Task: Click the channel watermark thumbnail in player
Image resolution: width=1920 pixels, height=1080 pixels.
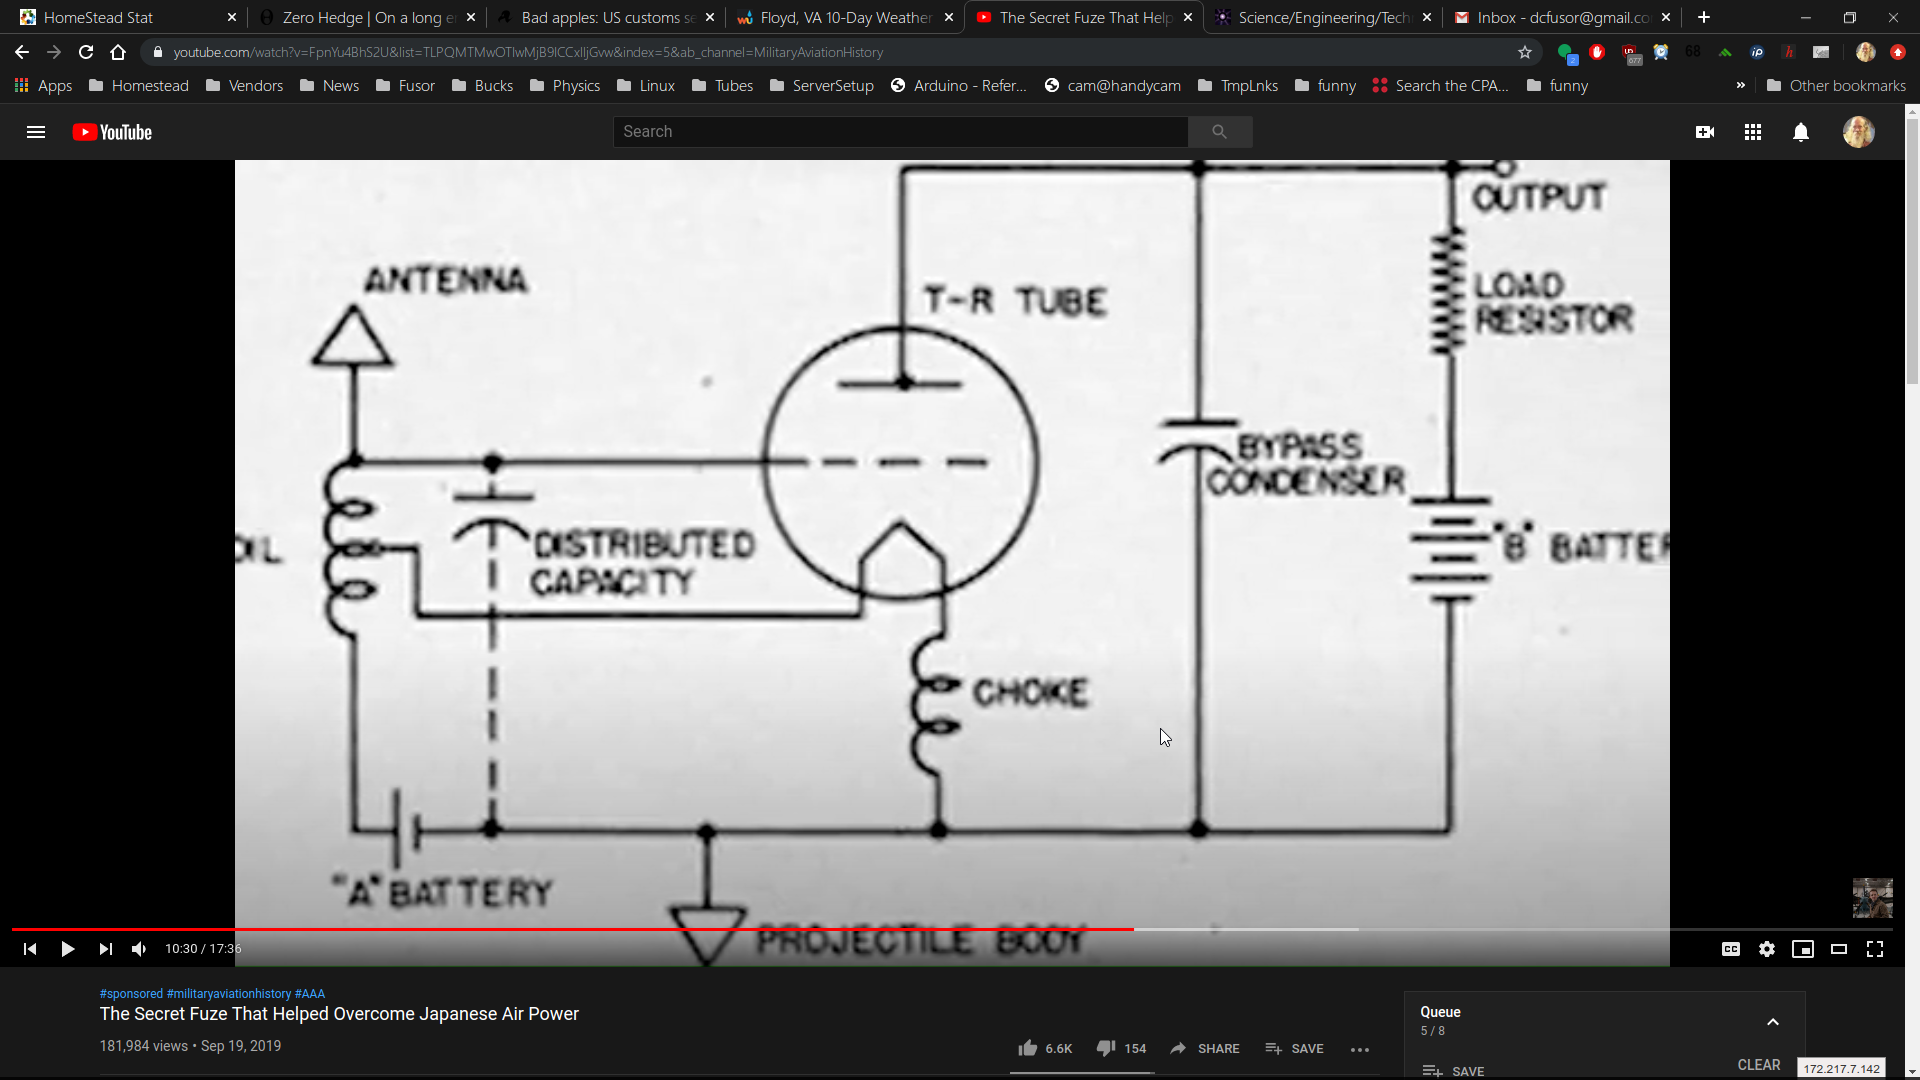Action: click(x=1872, y=898)
